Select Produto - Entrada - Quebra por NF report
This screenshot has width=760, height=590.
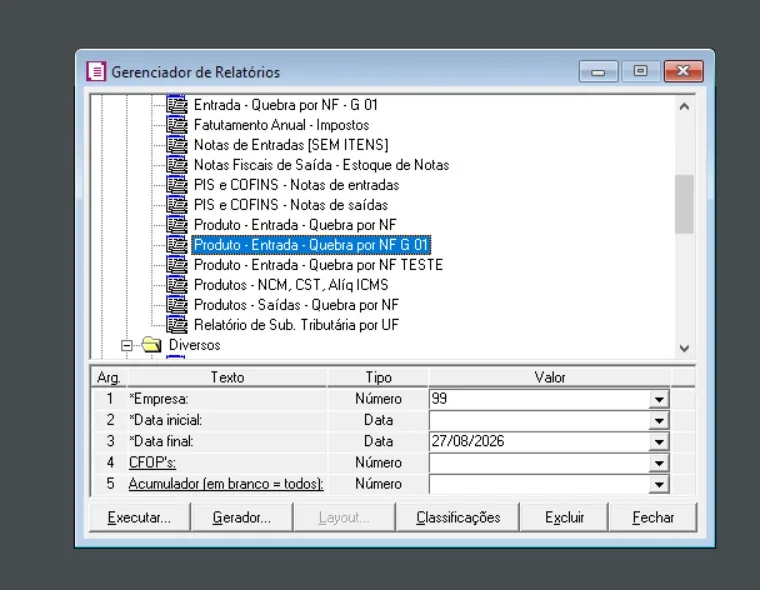pos(295,225)
